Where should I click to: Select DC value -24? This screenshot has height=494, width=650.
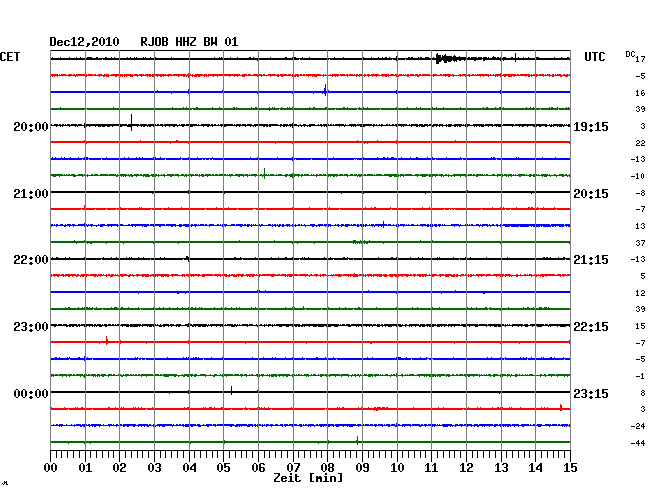click(x=638, y=426)
